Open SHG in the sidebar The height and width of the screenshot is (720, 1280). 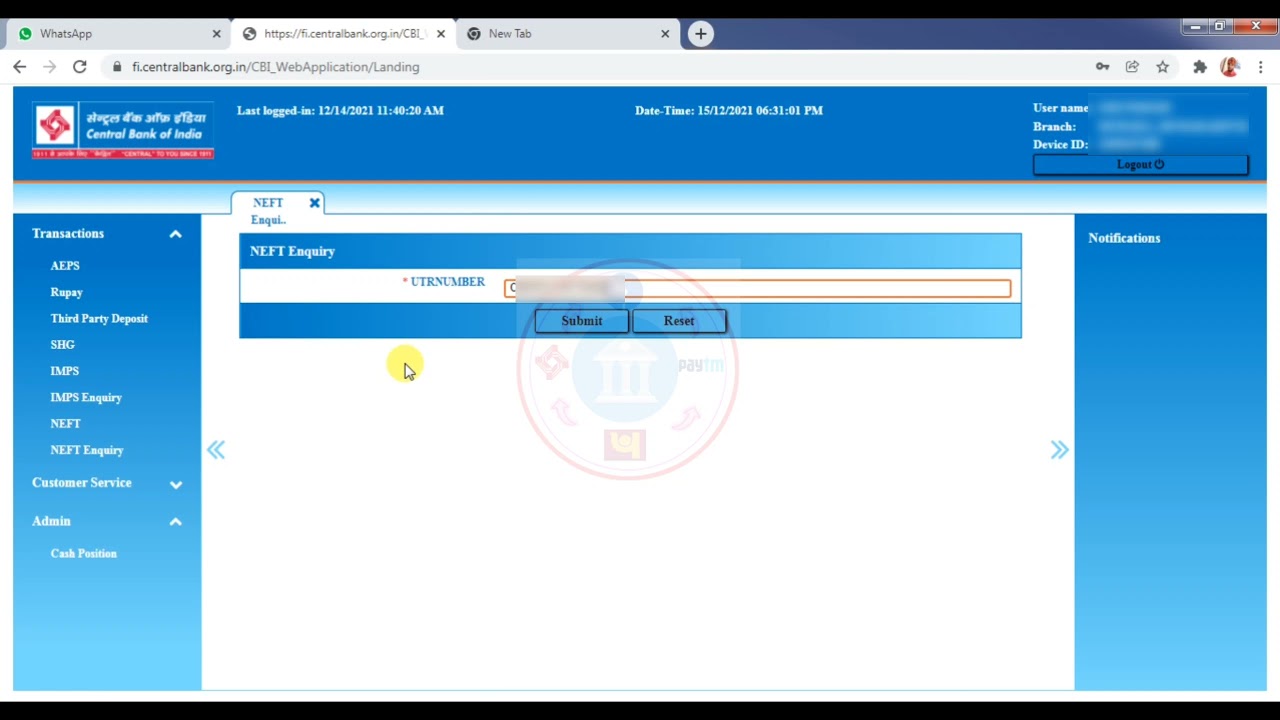(x=62, y=345)
